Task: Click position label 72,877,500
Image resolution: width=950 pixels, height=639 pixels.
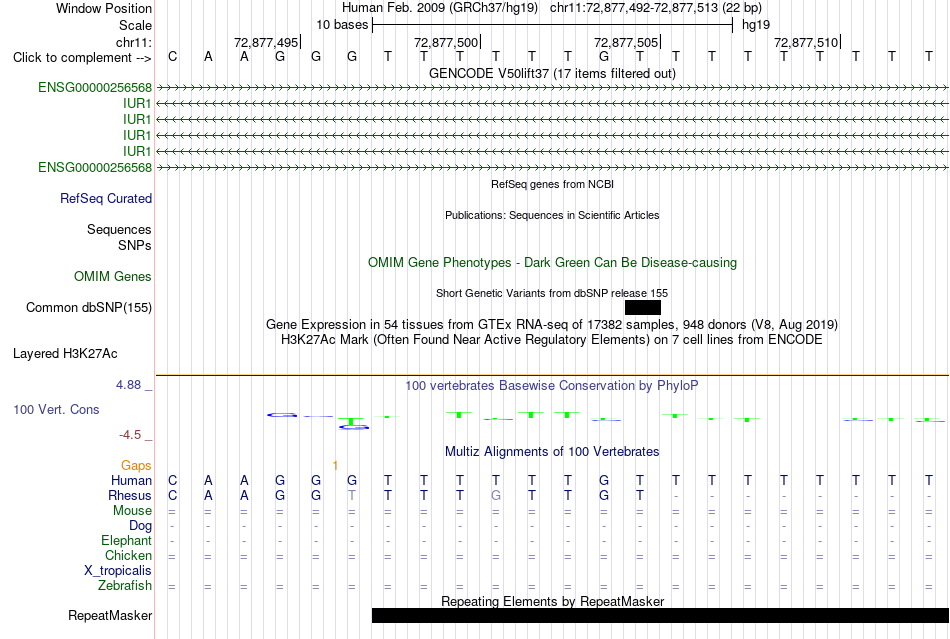Action: click(x=446, y=42)
